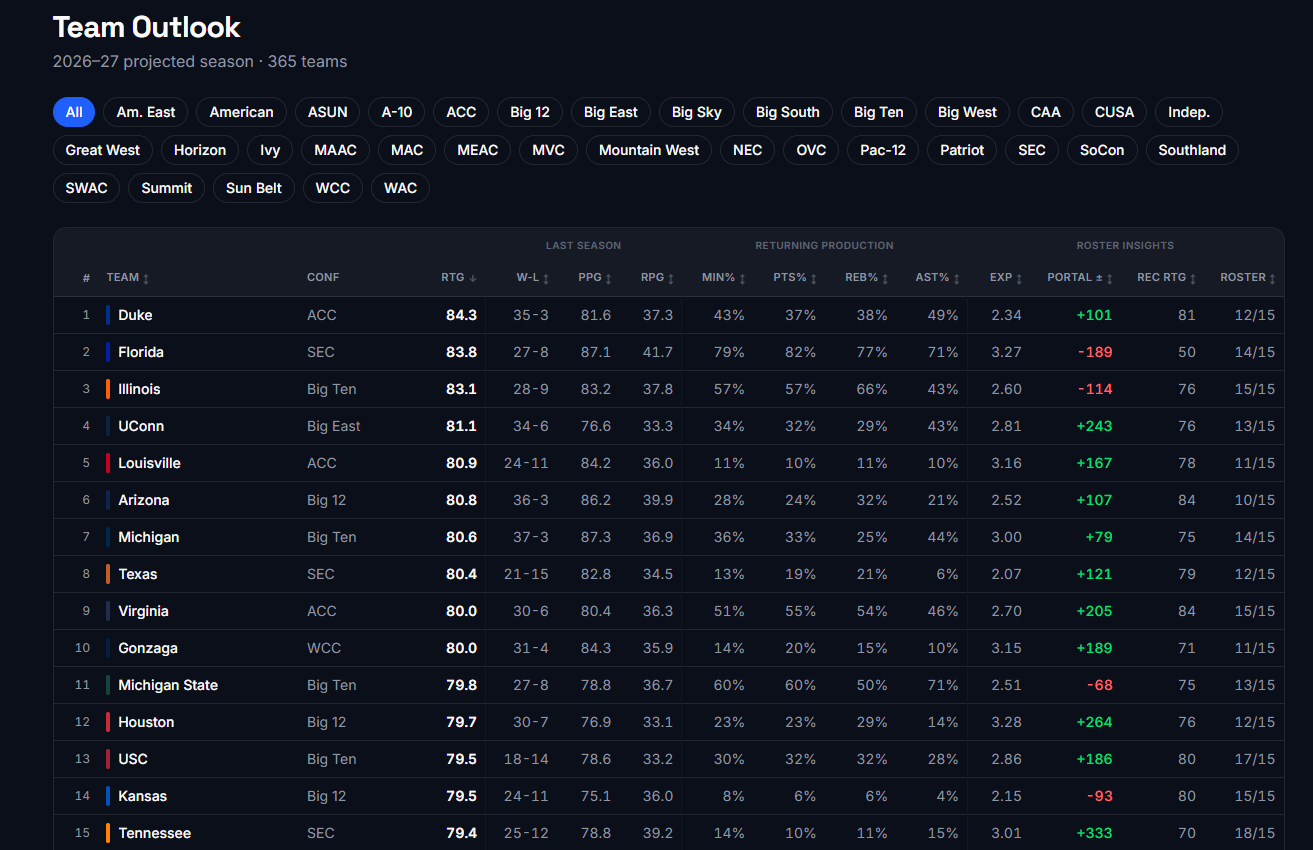Click Kansas's 75.1 PPG value

tap(596, 796)
